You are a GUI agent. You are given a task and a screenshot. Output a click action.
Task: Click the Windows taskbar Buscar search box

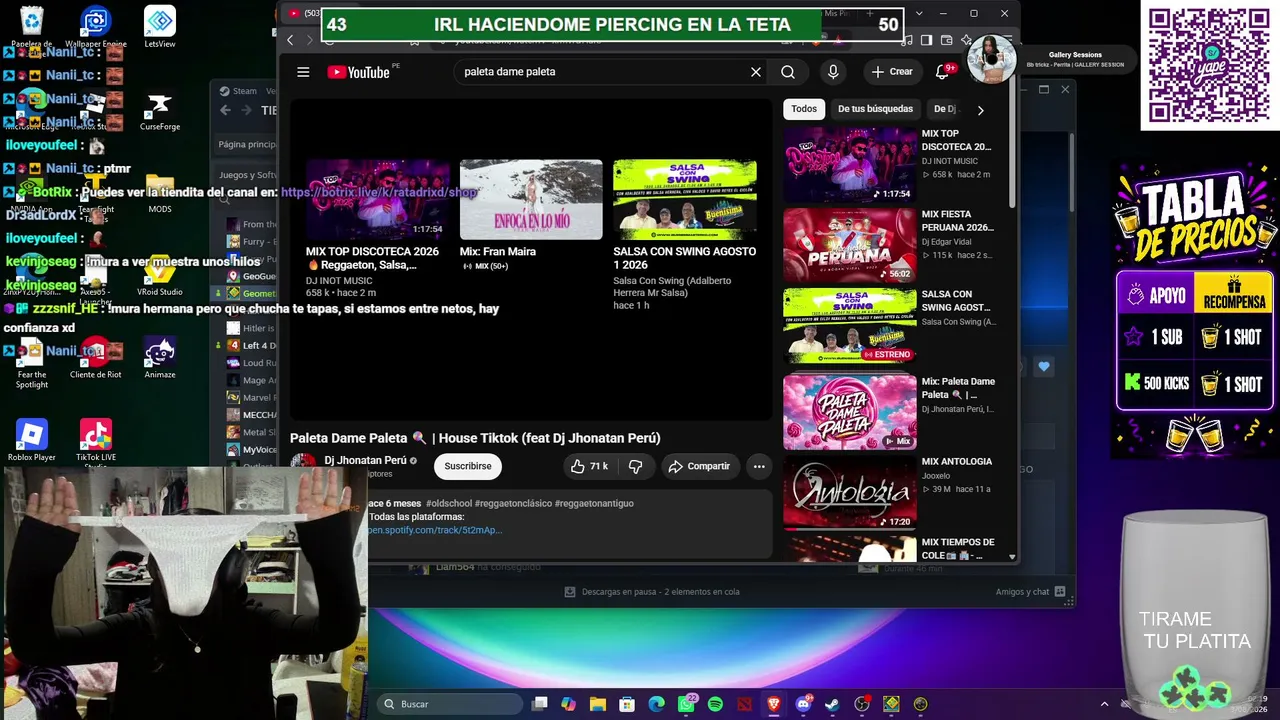(x=450, y=704)
